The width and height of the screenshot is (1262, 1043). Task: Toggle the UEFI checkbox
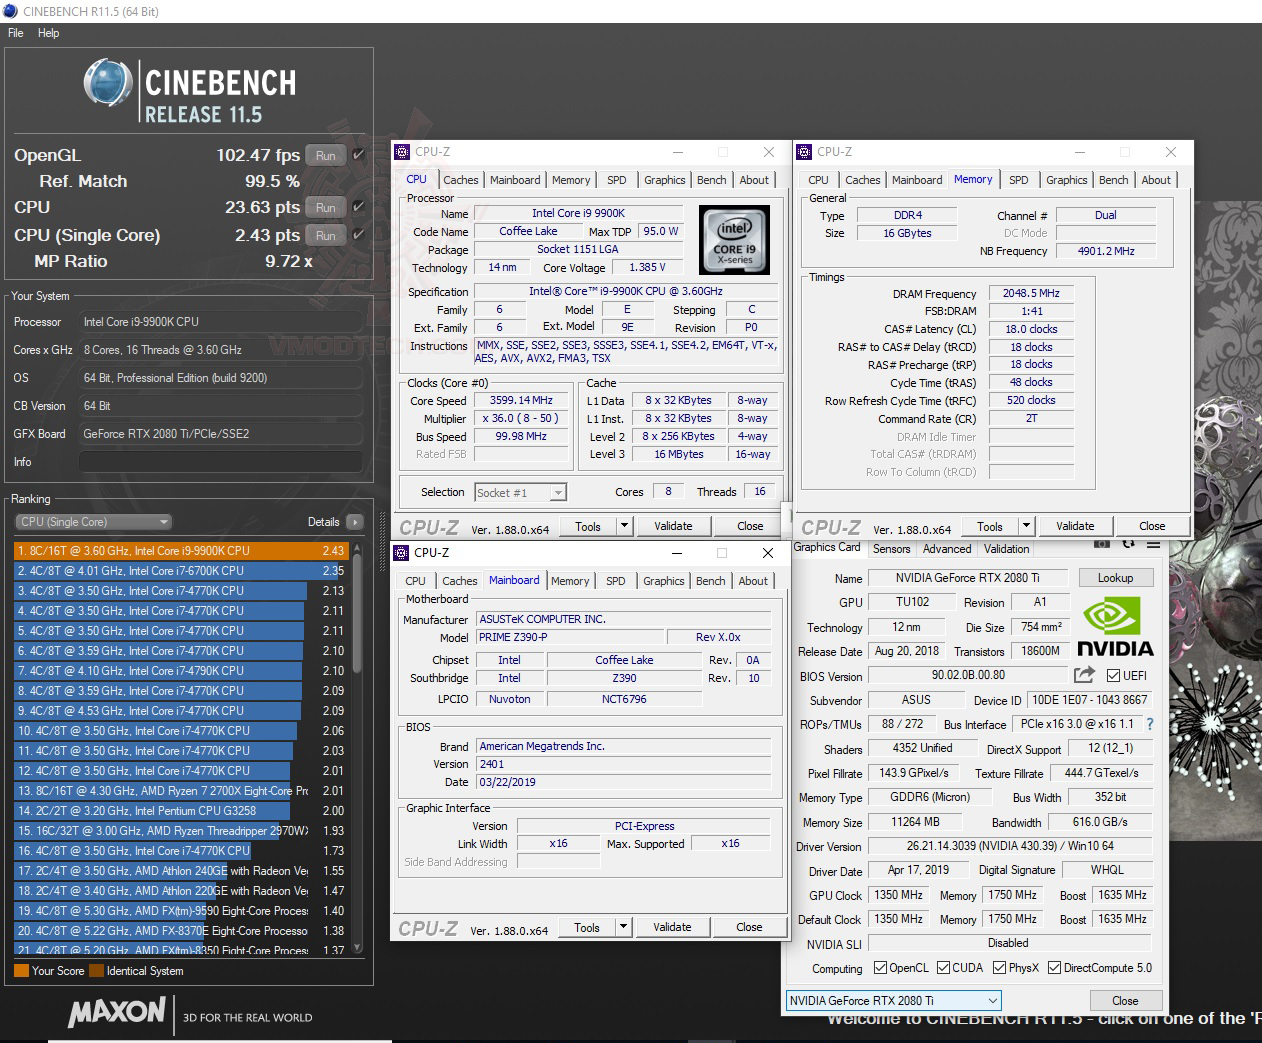click(1113, 675)
